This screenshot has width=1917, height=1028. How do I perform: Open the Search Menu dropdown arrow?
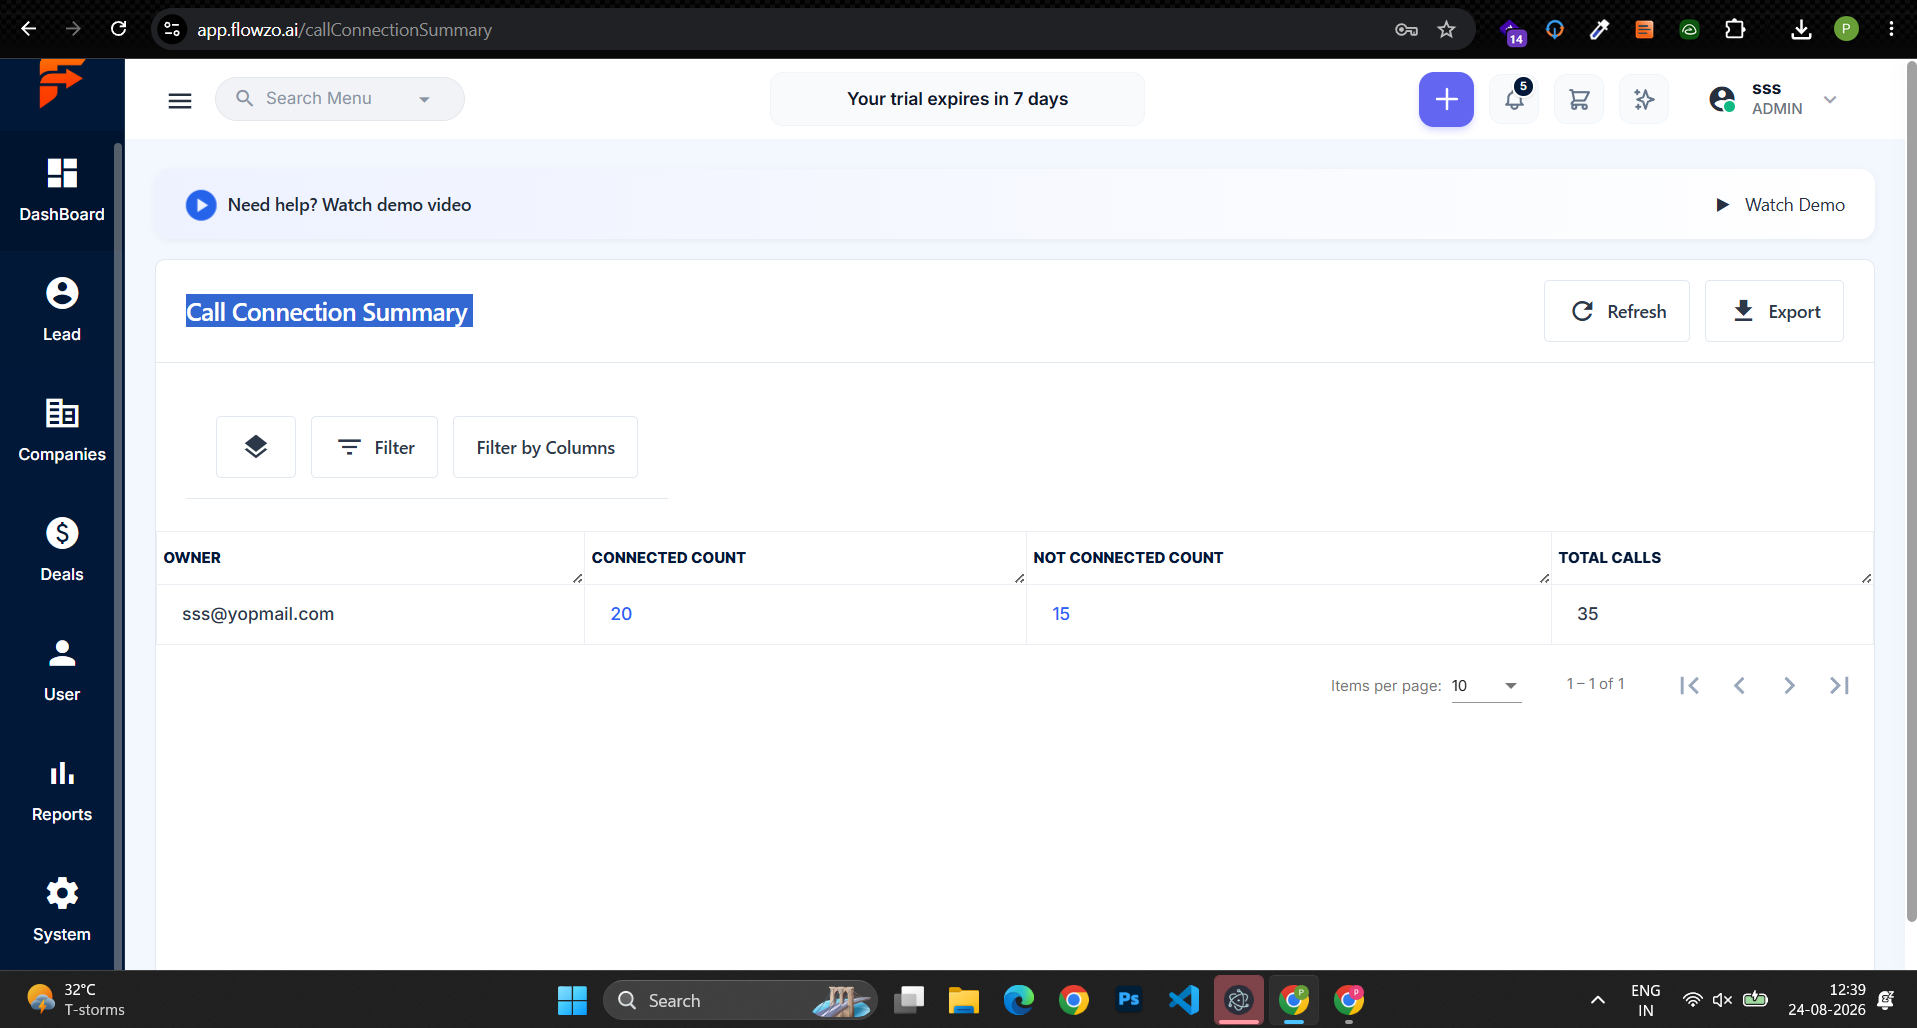pyautogui.click(x=424, y=99)
